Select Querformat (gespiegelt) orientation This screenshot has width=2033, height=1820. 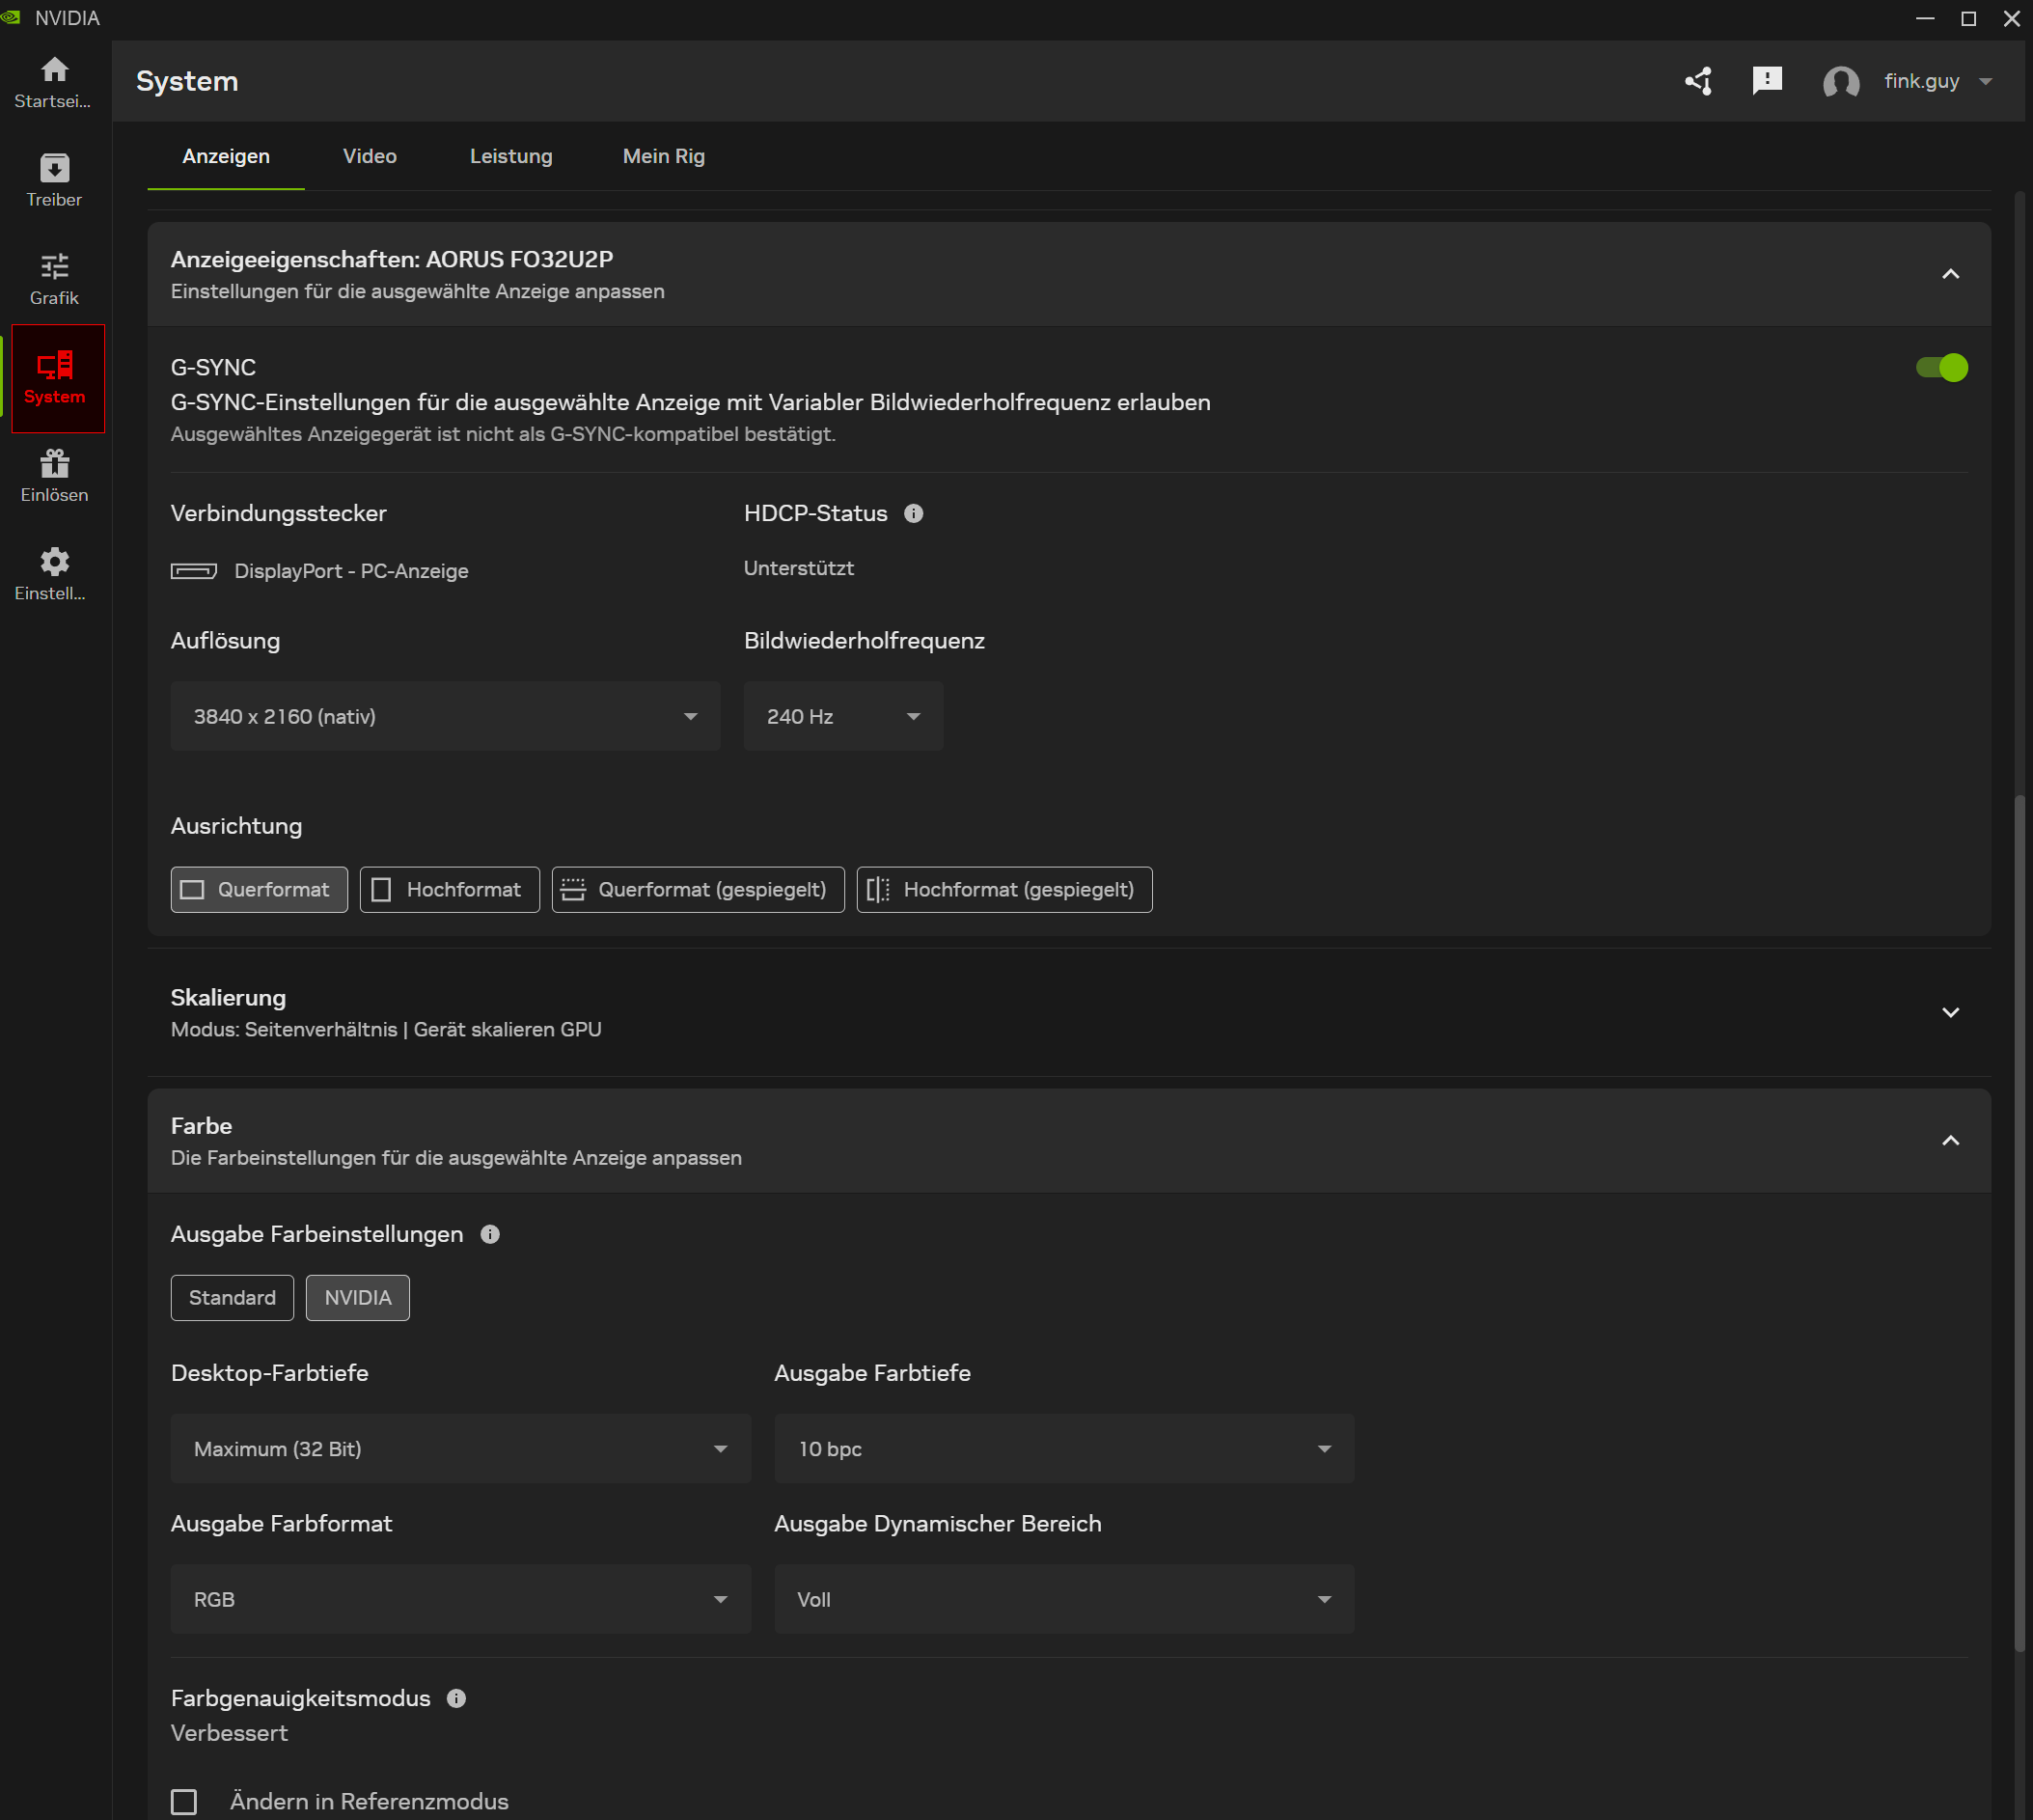(697, 889)
